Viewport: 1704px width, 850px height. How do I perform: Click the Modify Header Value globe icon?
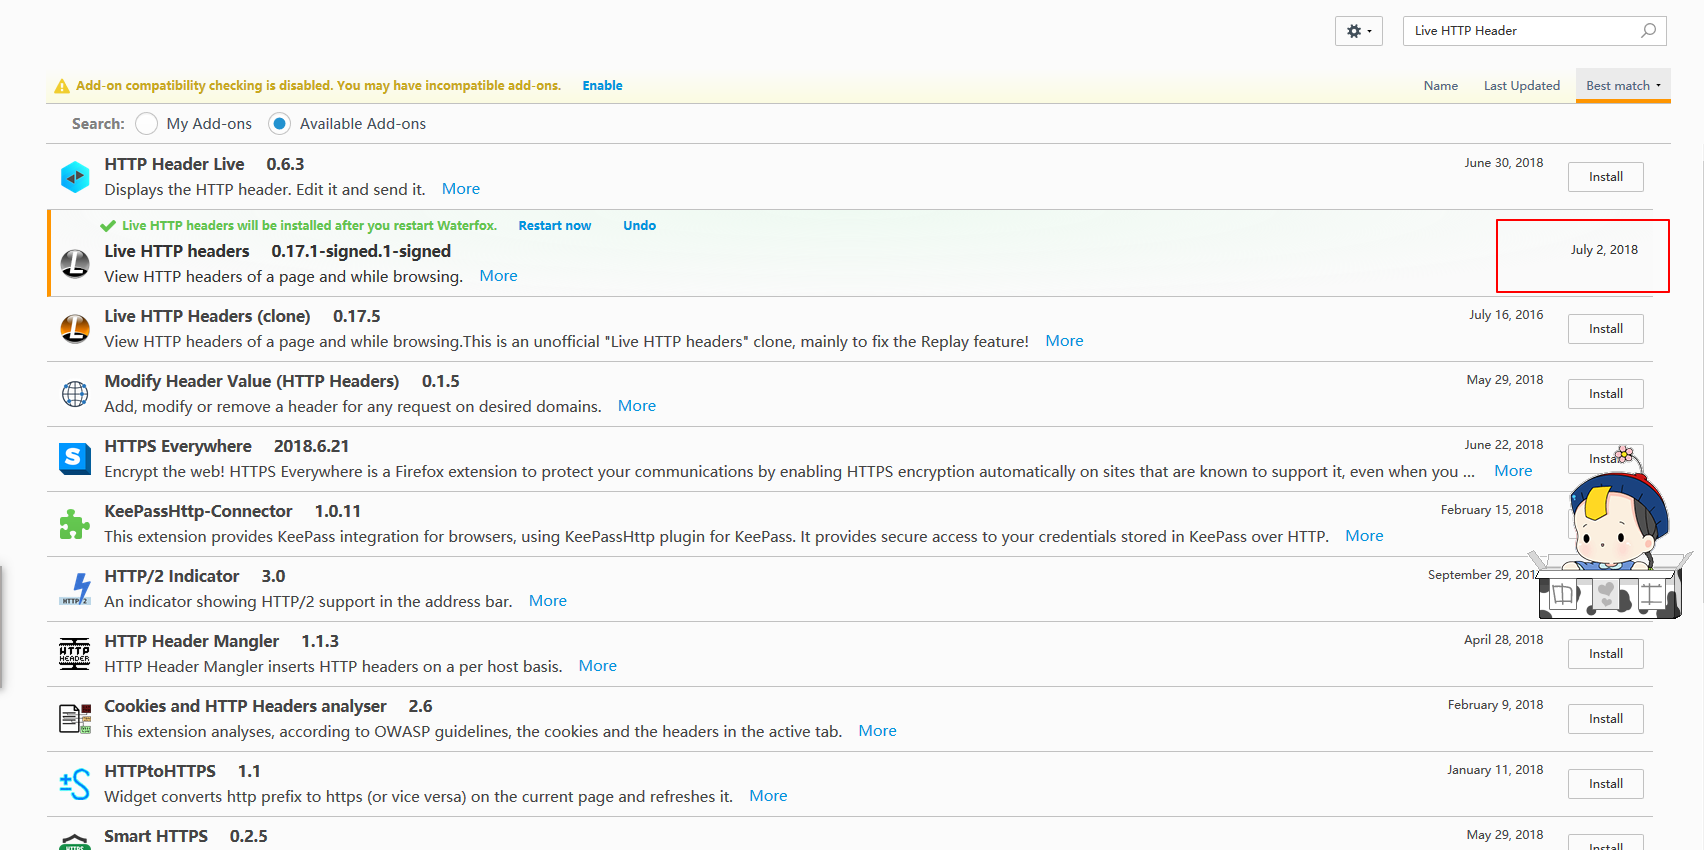(75, 394)
